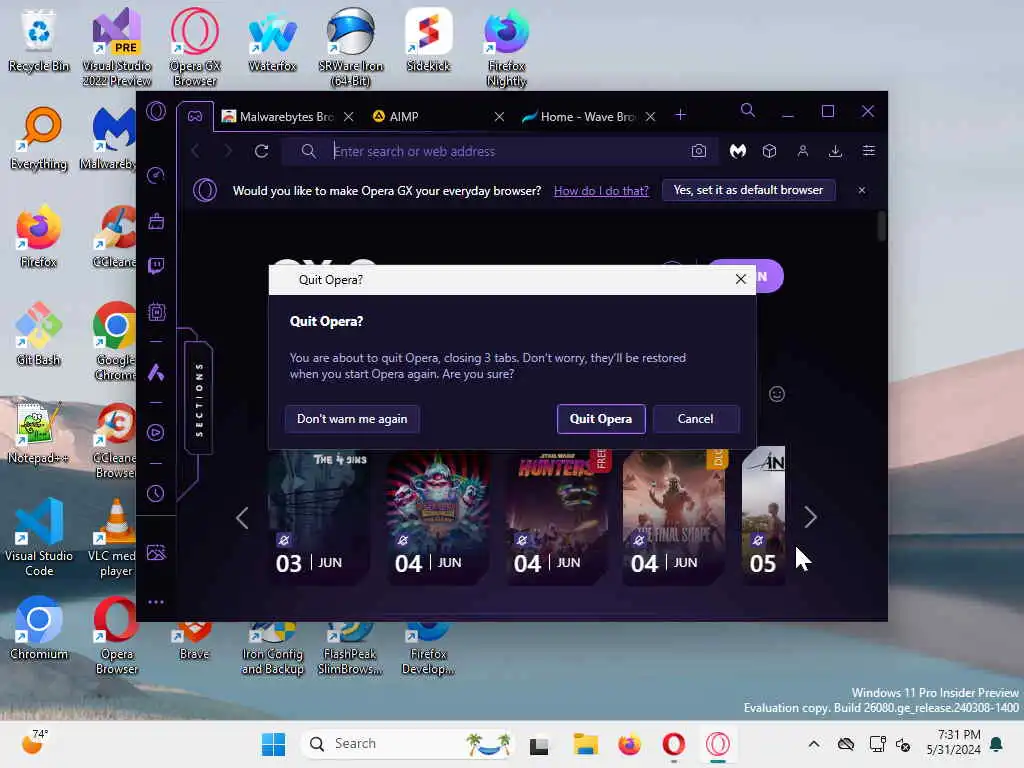Image resolution: width=1024 pixels, height=768 pixels.
Task: Open sidebar three-dots more options
Action: [x=156, y=601]
